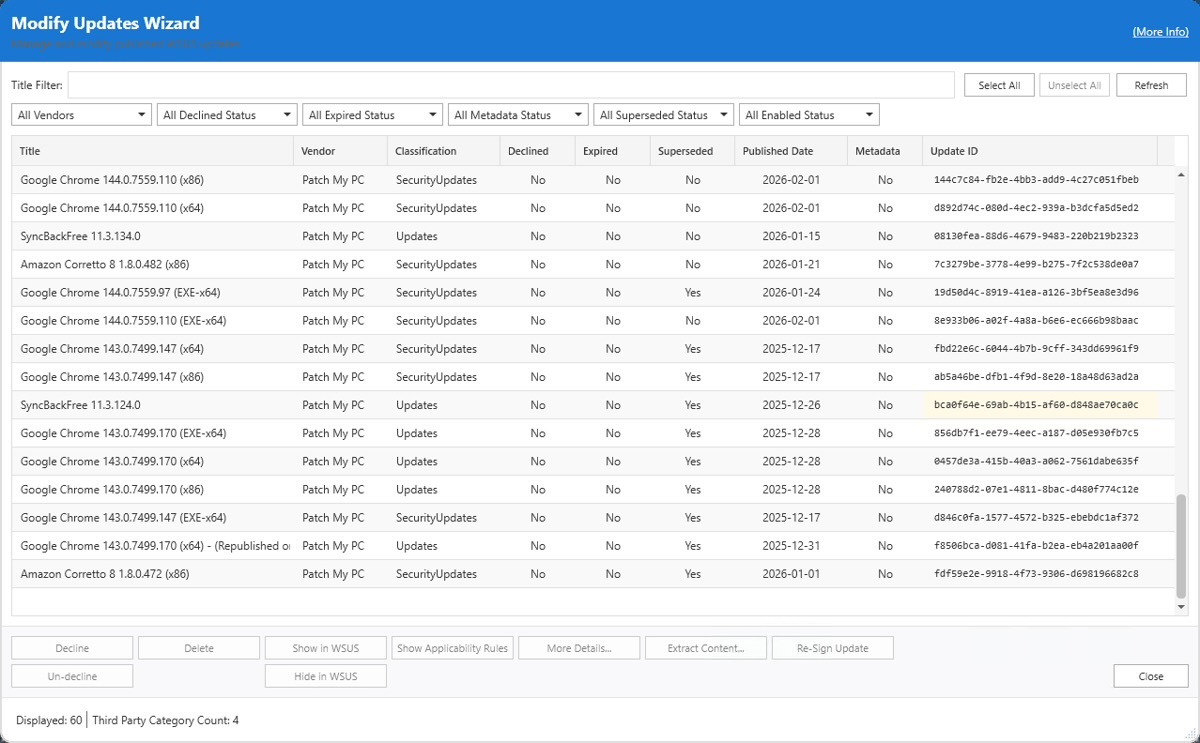Select Google Chrome 143.0.7499.170 (EXE-x64) row
The image size is (1200, 743).
(593, 433)
